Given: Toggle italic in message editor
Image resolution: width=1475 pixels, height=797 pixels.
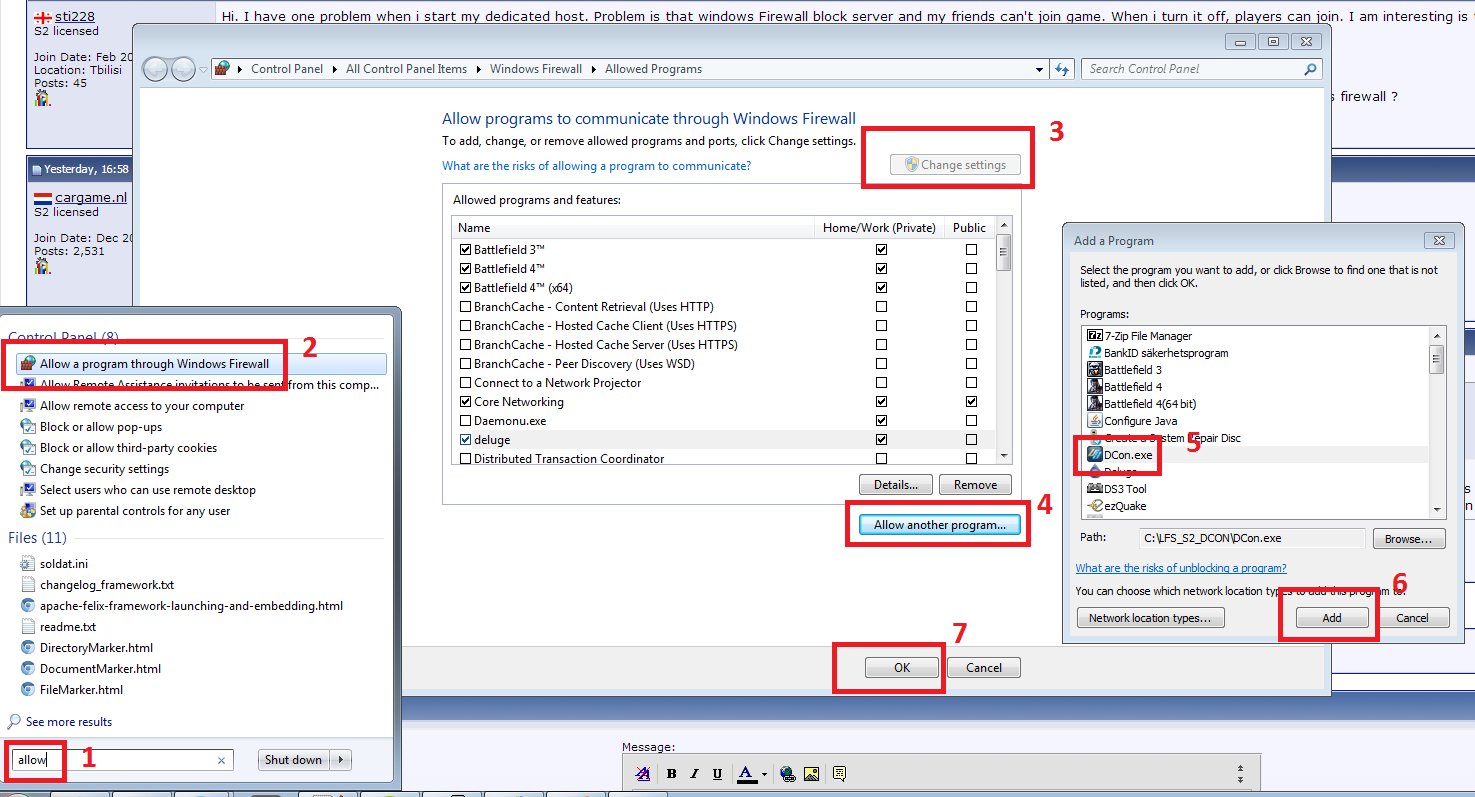Looking at the screenshot, I should [x=694, y=773].
